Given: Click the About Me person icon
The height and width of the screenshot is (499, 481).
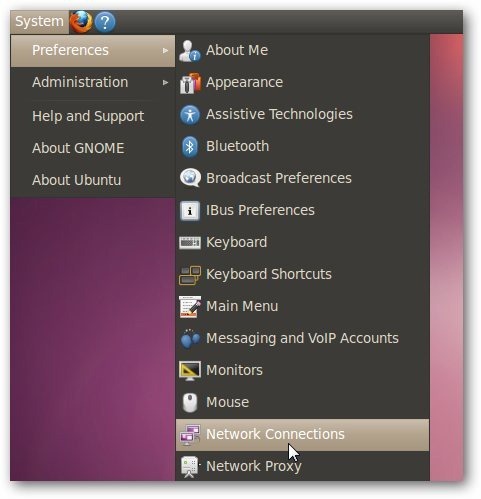Looking at the screenshot, I should 189,51.
